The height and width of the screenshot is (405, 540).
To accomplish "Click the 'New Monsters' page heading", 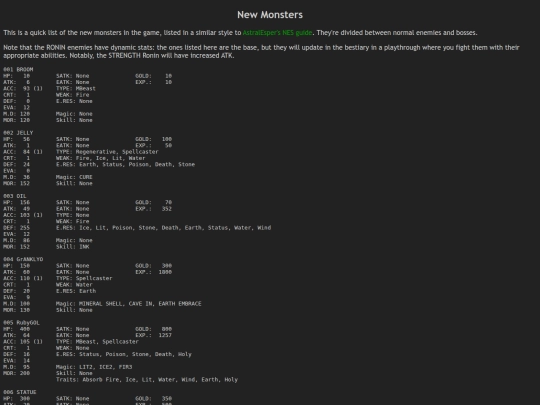I will [x=270, y=15].
